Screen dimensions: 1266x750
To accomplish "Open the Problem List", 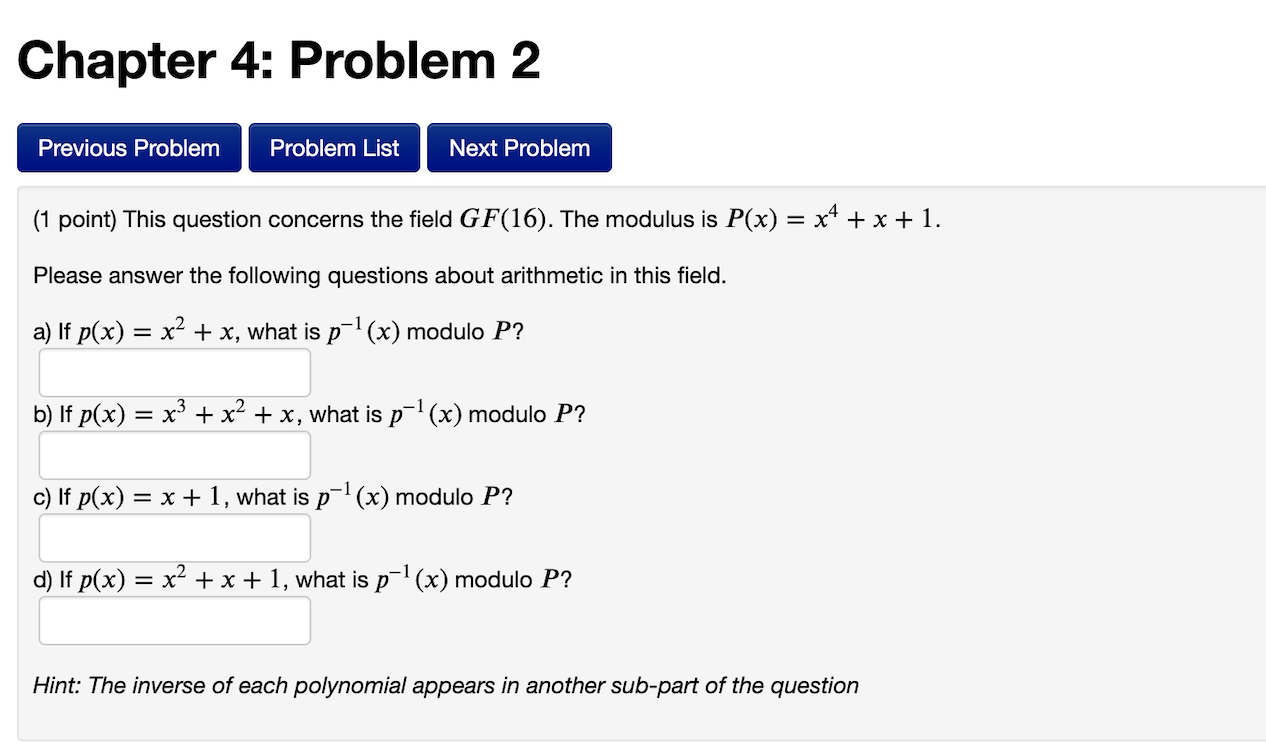I will click(x=334, y=147).
